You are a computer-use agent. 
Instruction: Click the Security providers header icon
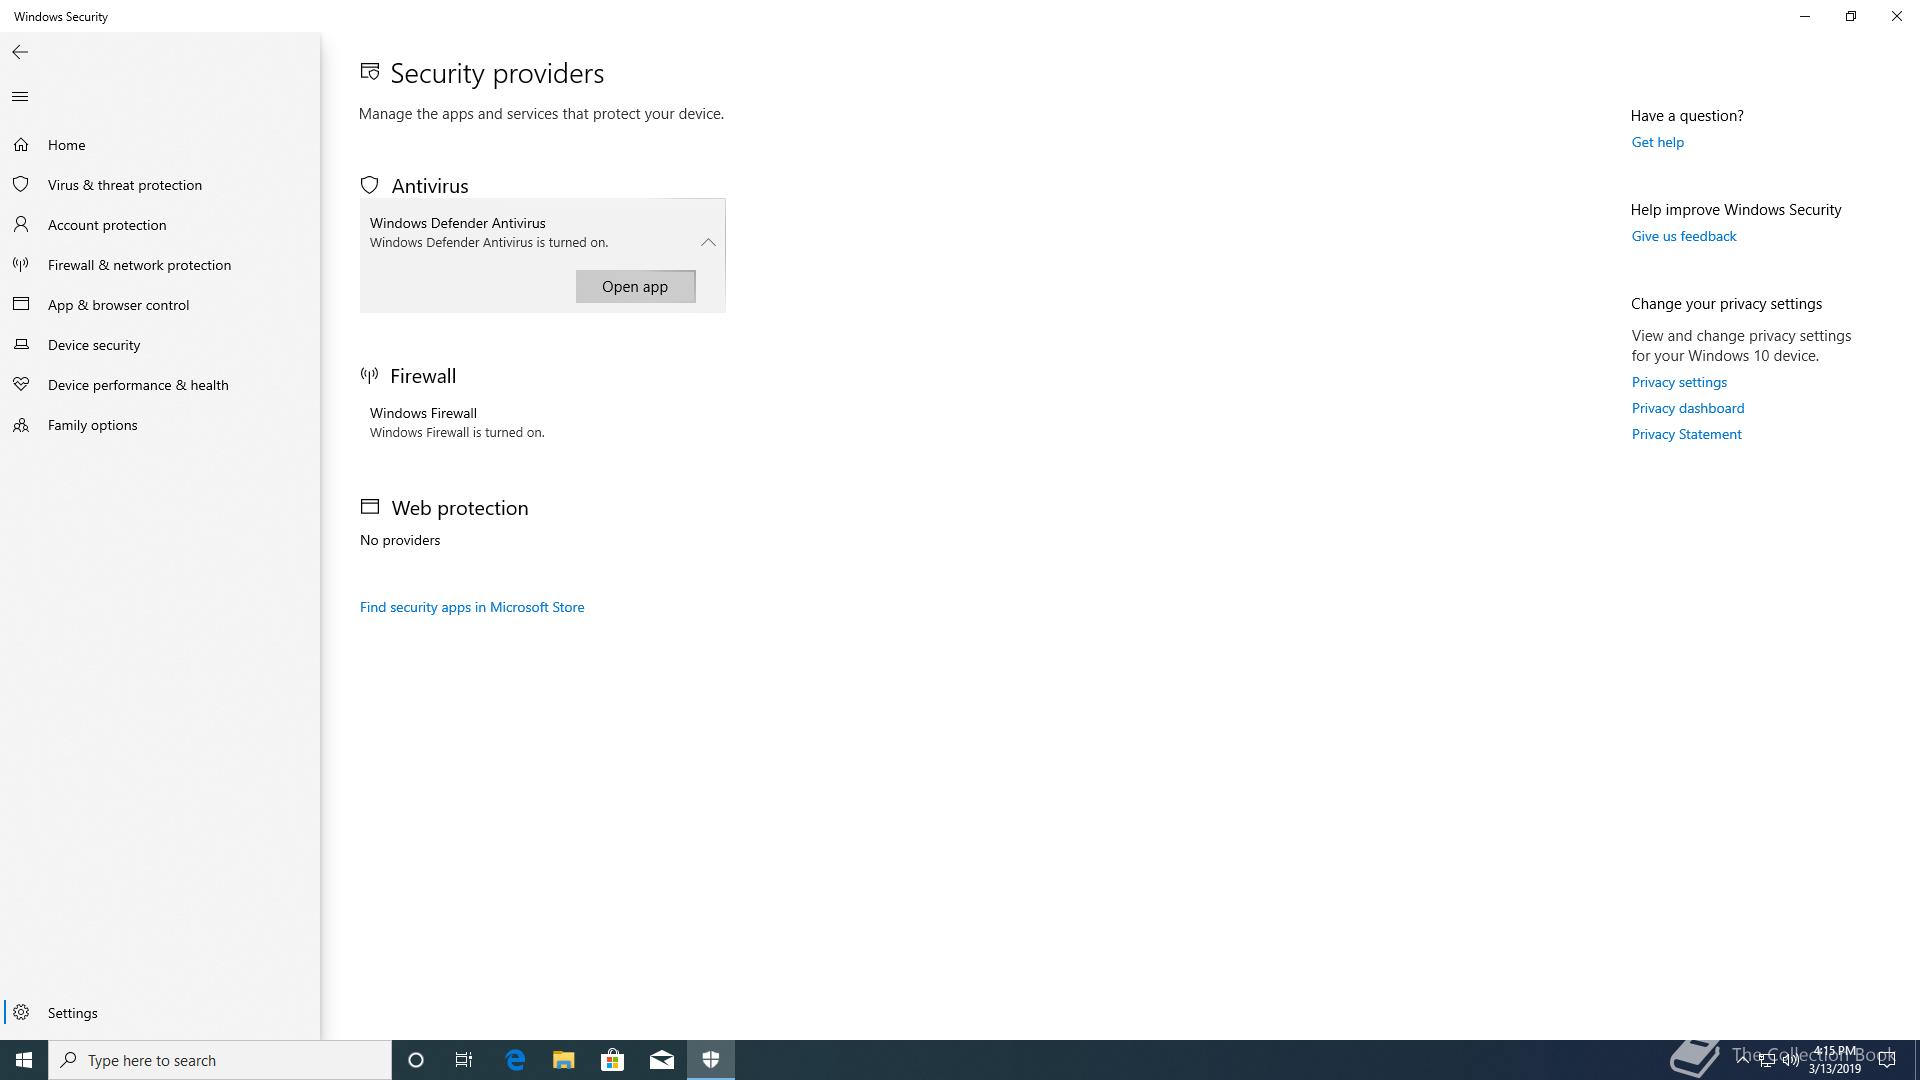coord(370,72)
